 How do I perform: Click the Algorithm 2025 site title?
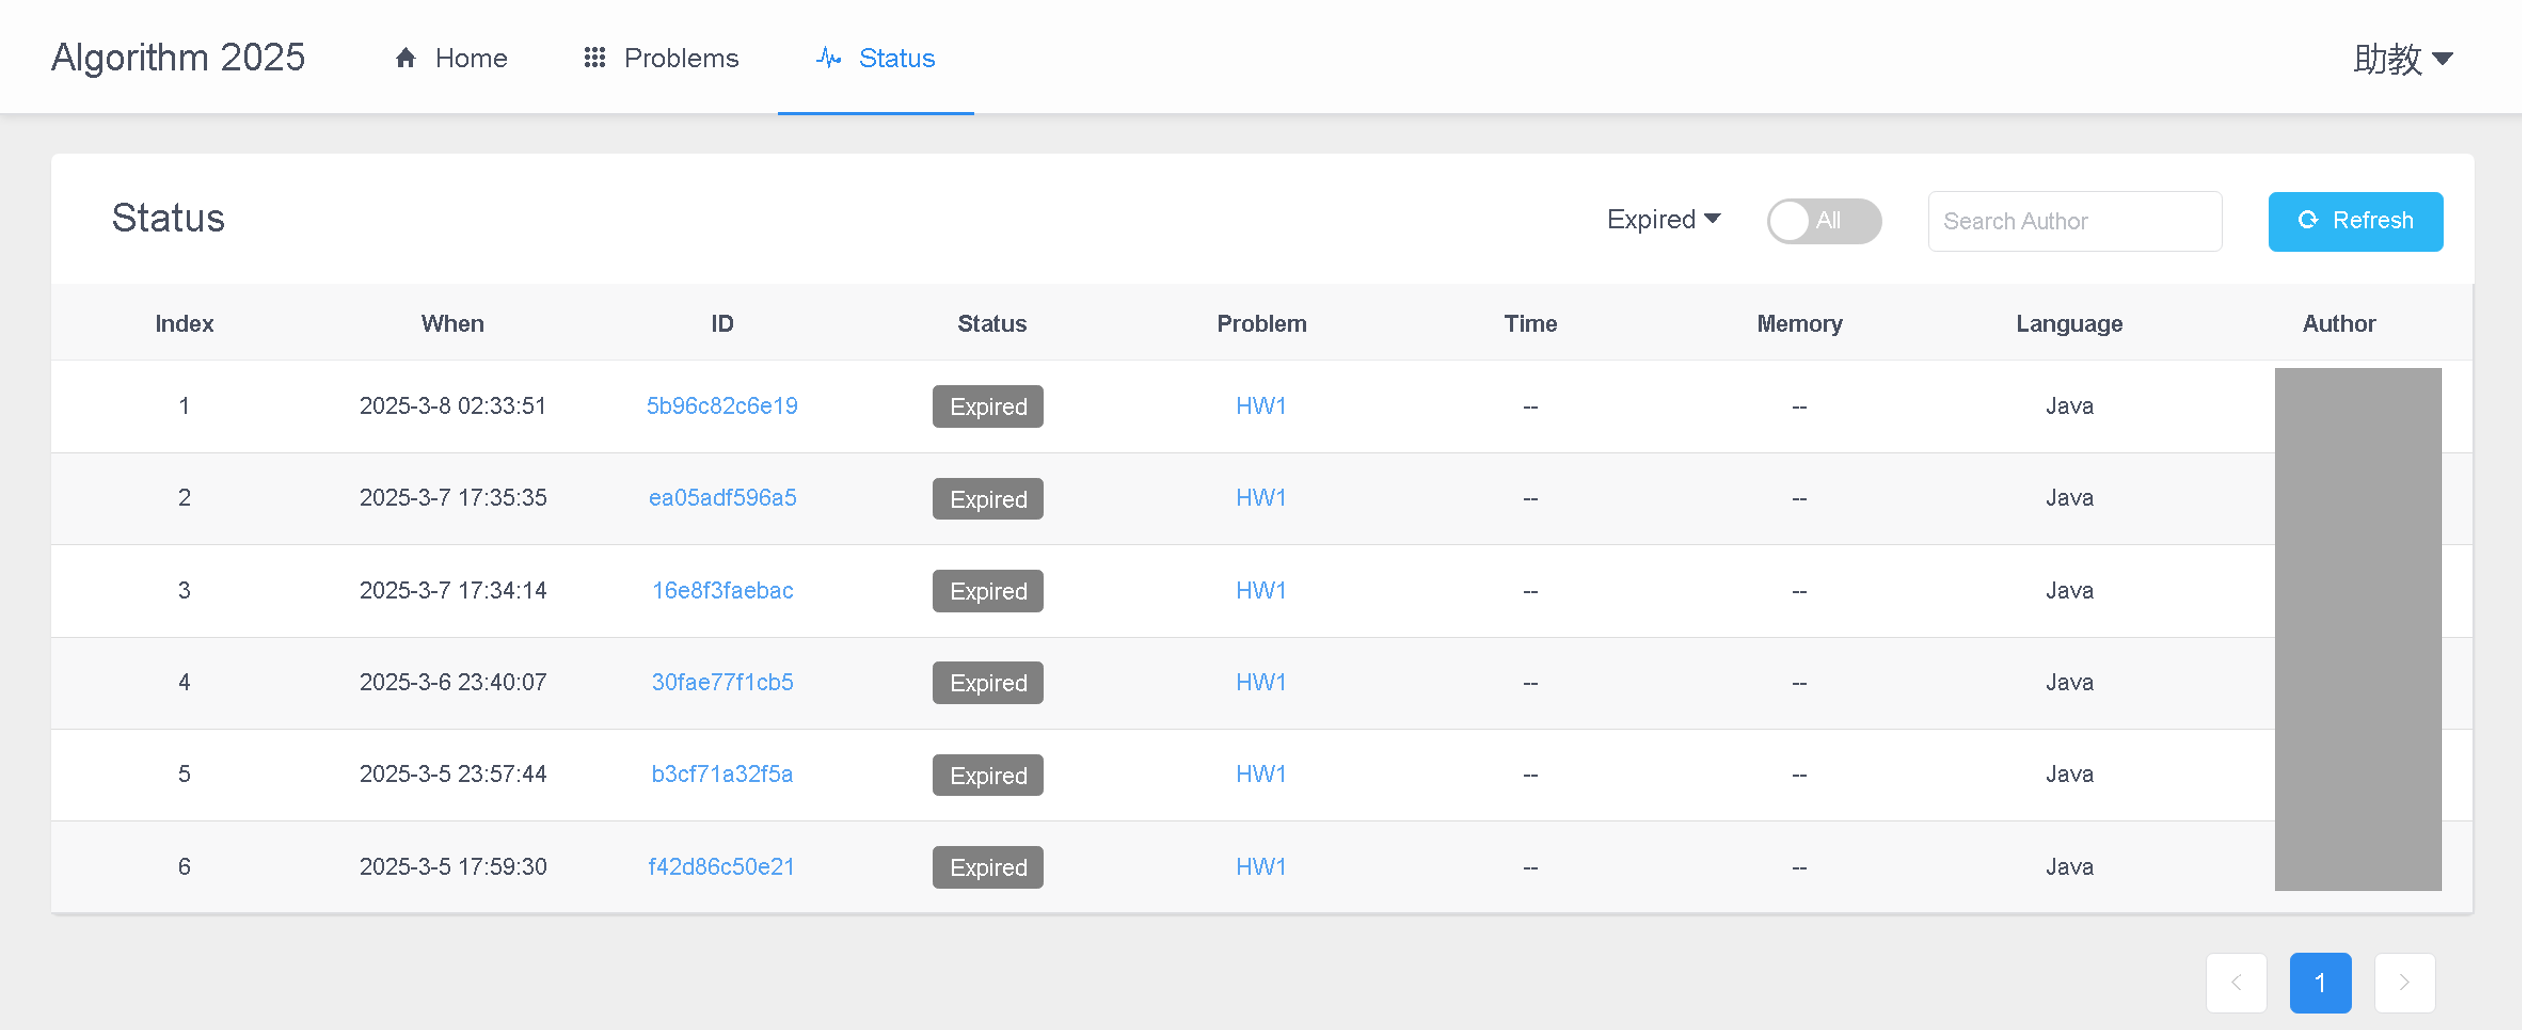pos(178,58)
